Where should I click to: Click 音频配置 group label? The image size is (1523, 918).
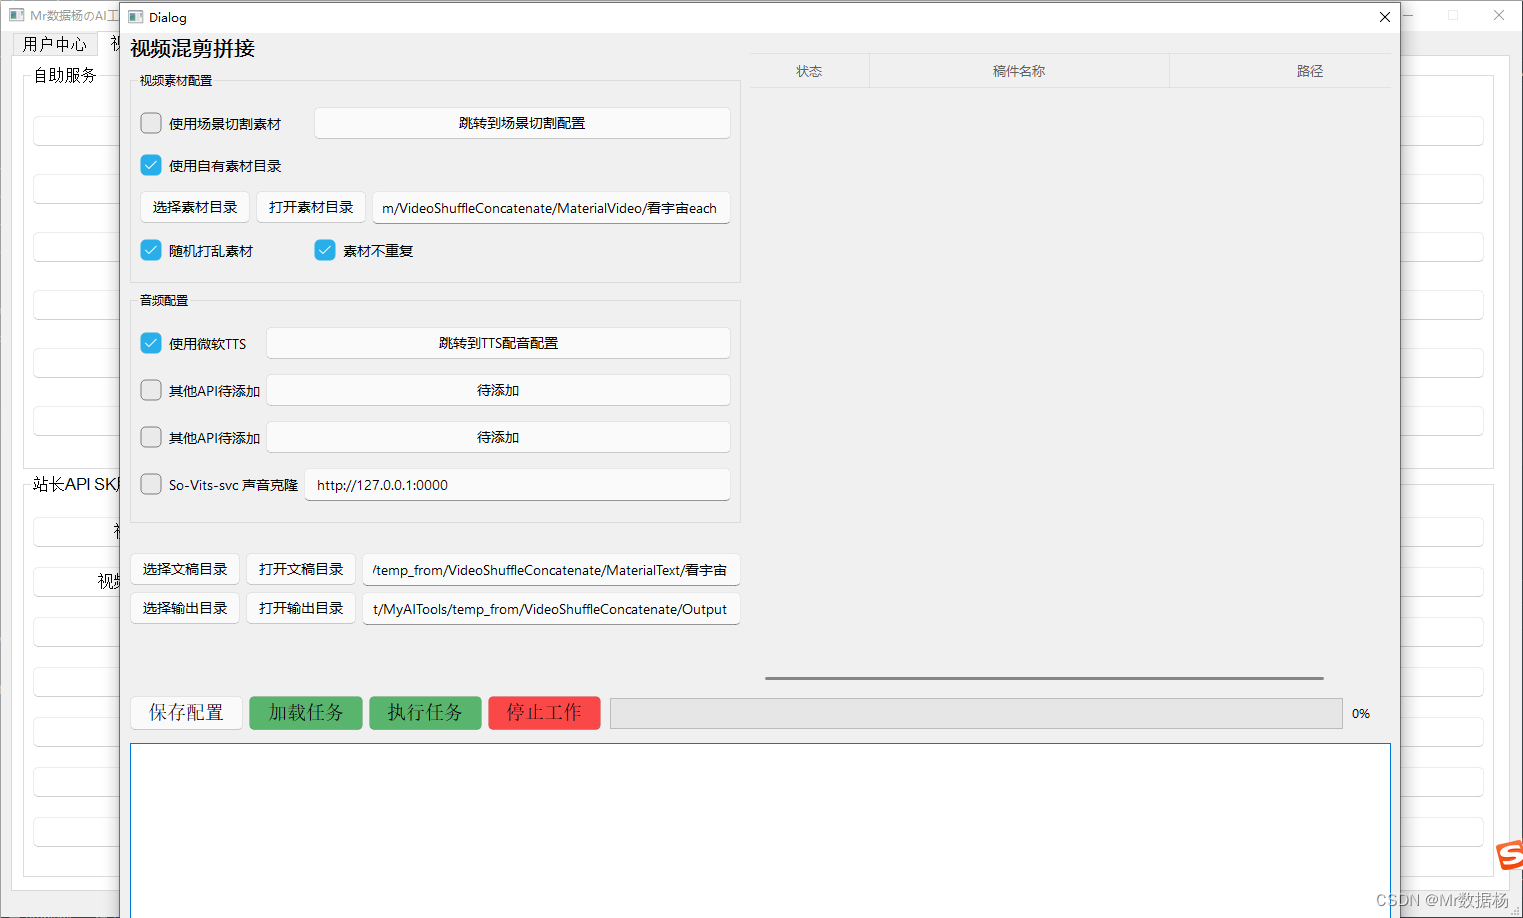164,300
